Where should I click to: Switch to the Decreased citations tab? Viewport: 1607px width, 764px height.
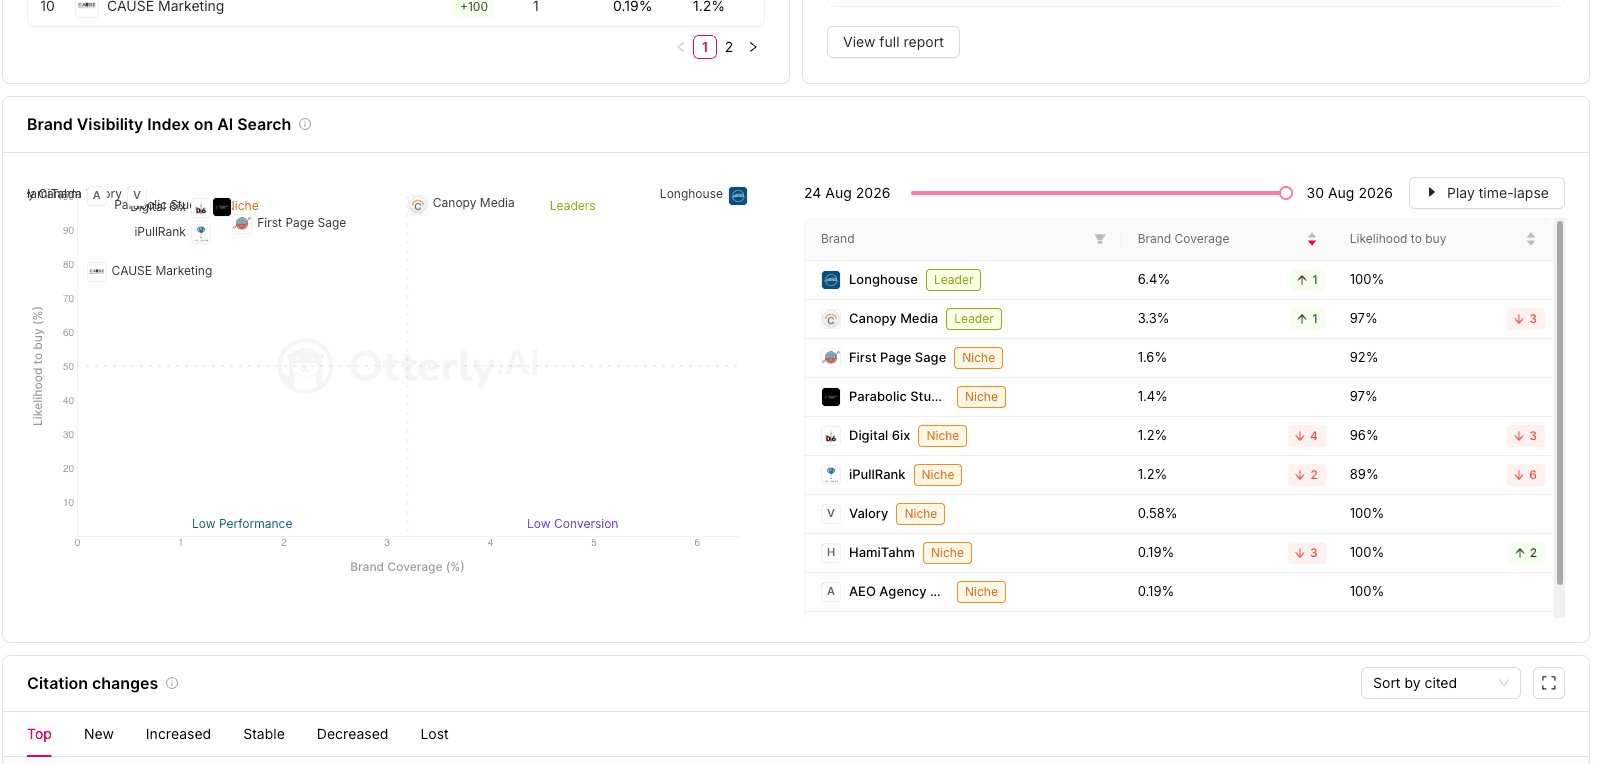click(352, 734)
